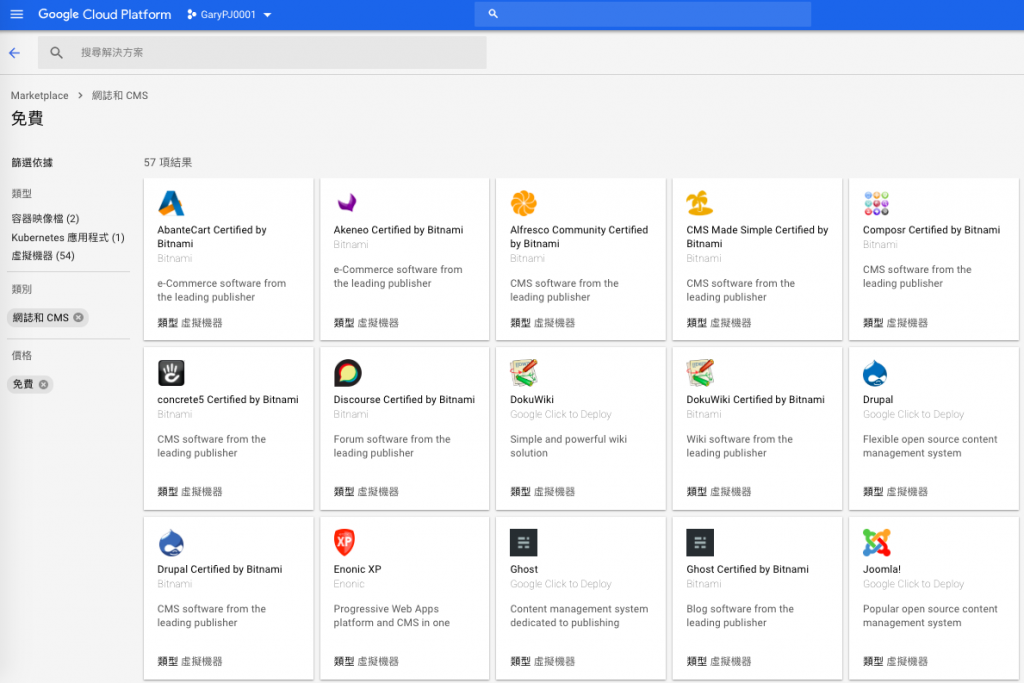Viewport: 1024px width, 683px height.
Task: Click DokuWiki Certified by Bitnami title
Action: click(x=755, y=400)
